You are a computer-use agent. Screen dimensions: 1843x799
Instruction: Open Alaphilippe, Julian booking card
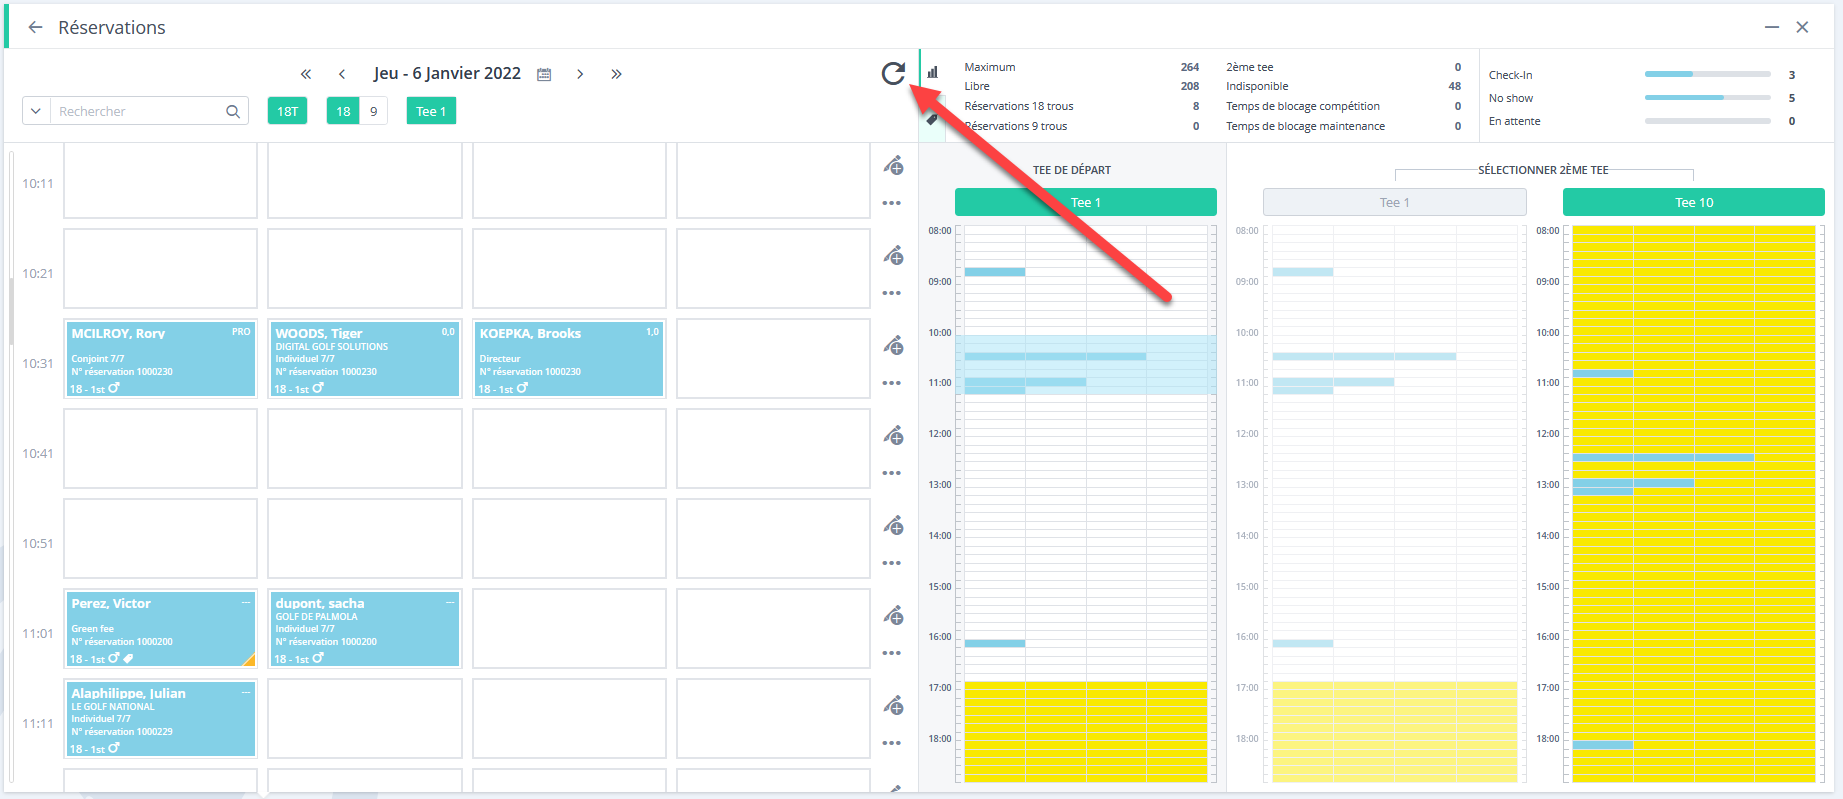[x=160, y=719]
